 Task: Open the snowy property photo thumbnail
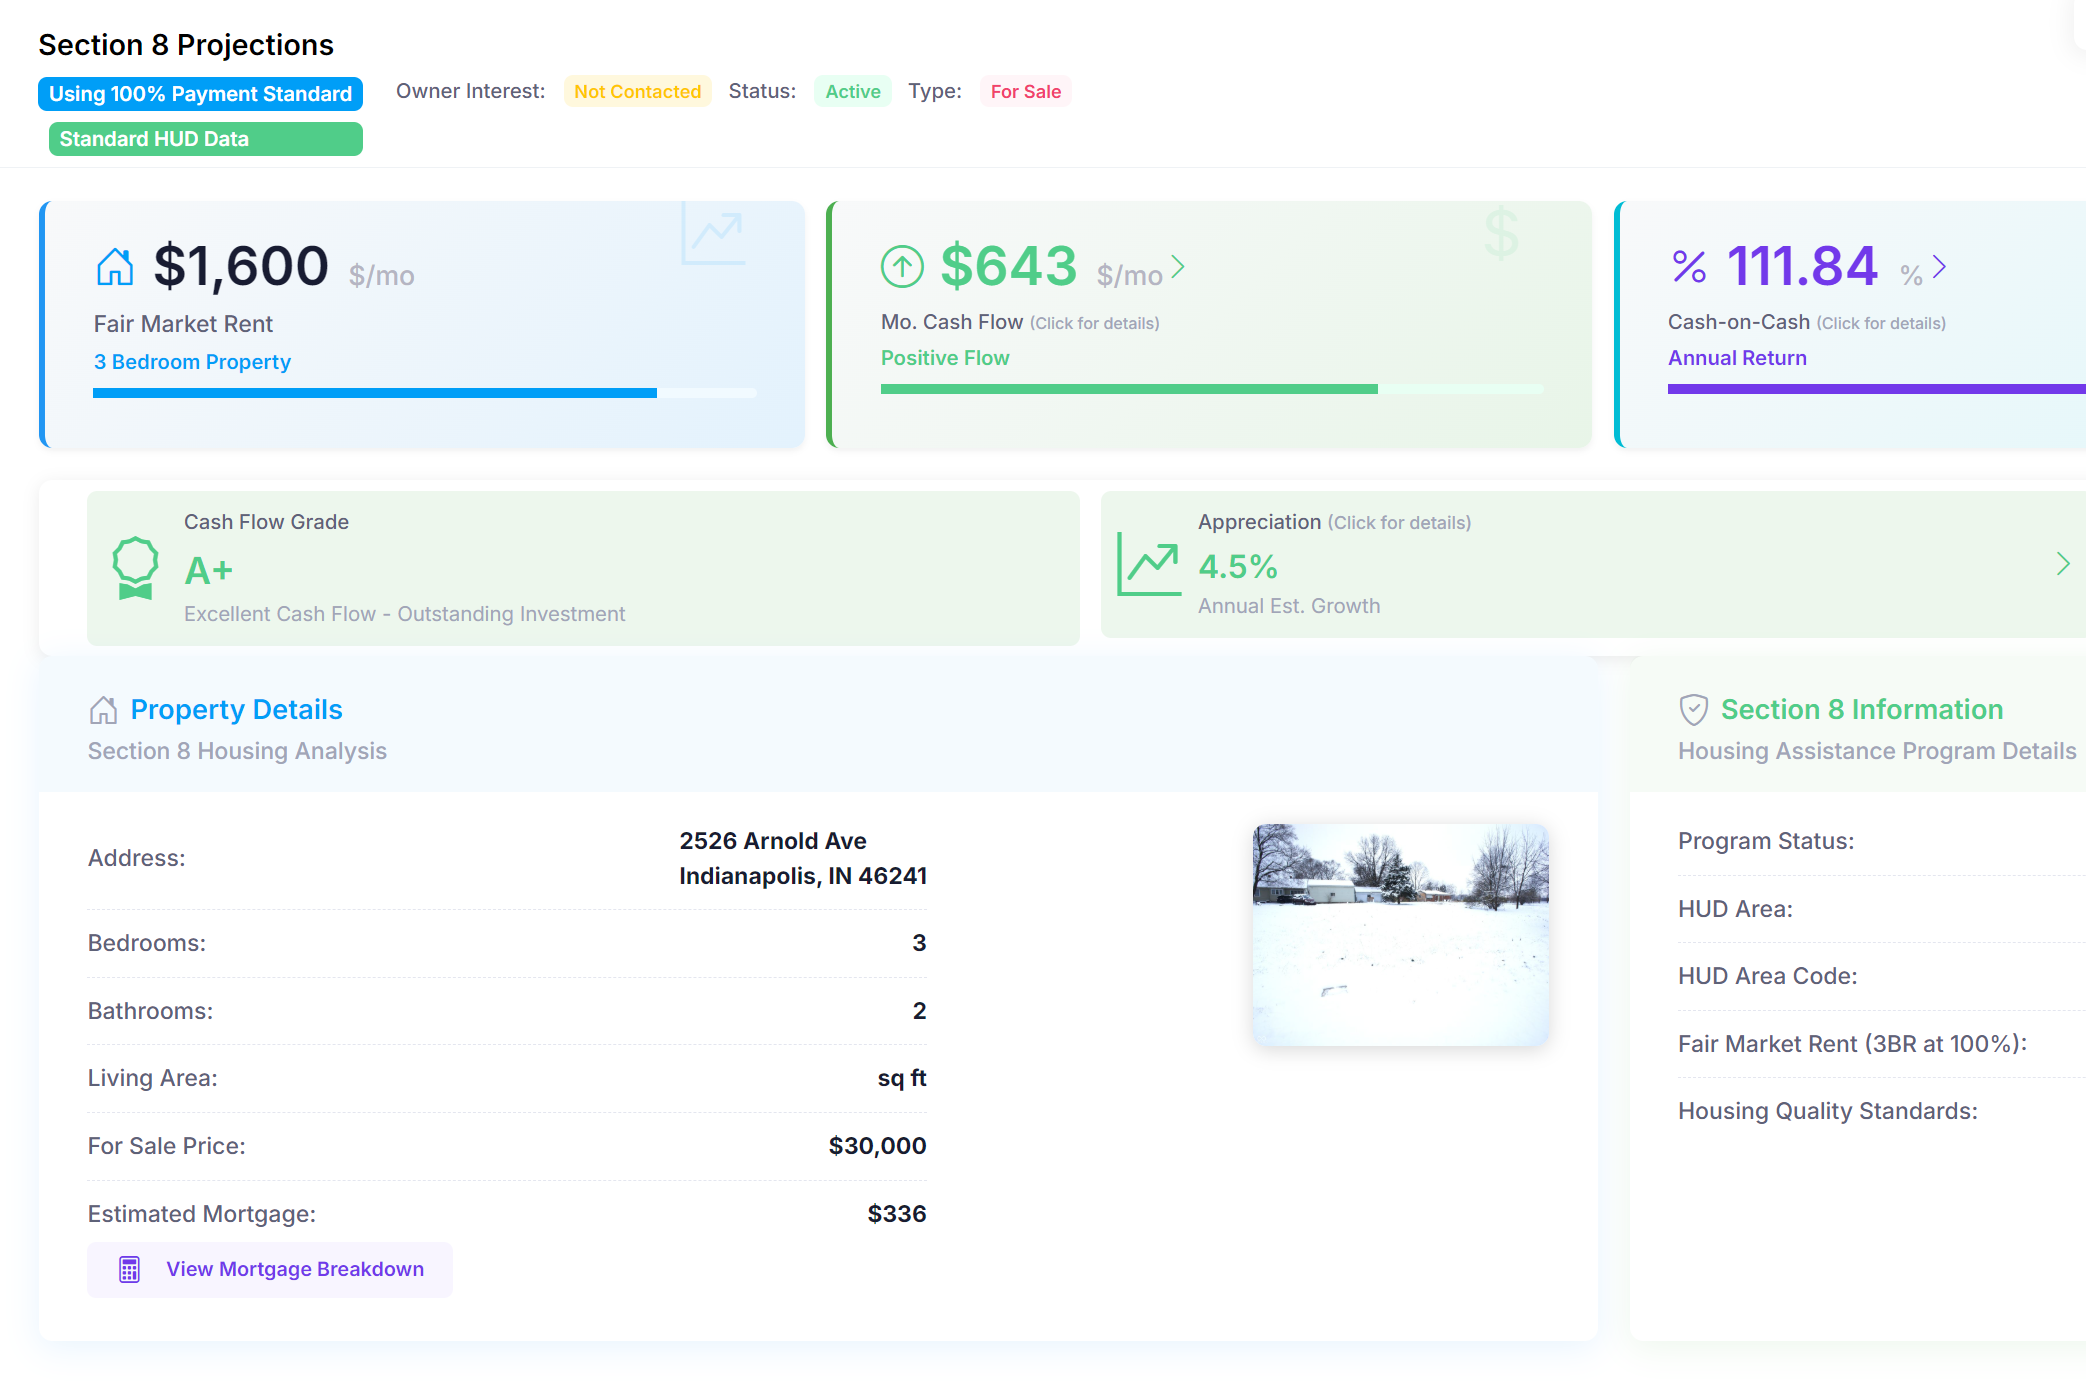1400,935
